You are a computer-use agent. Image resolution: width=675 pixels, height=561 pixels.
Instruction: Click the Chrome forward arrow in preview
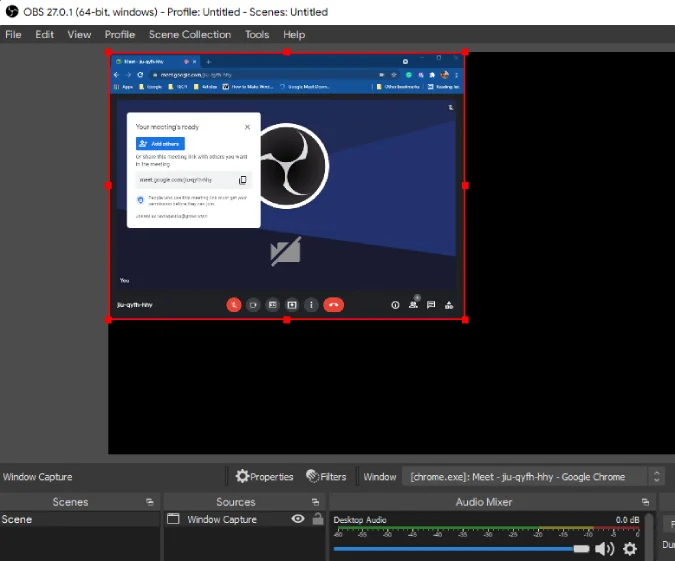click(128, 74)
